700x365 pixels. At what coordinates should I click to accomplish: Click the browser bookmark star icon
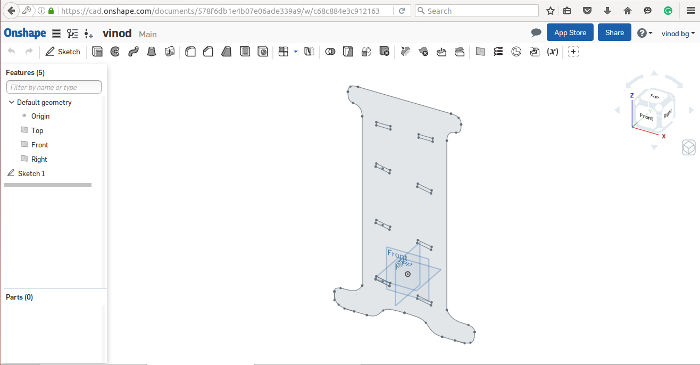550,11
